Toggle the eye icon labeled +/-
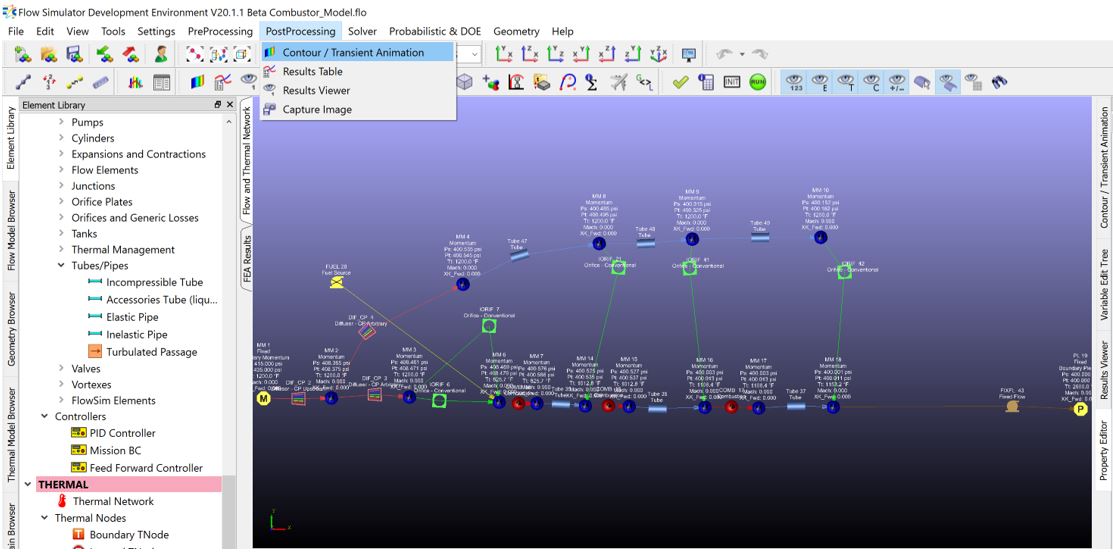The width and height of the screenshot is (1113, 552). pyautogui.click(x=895, y=83)
